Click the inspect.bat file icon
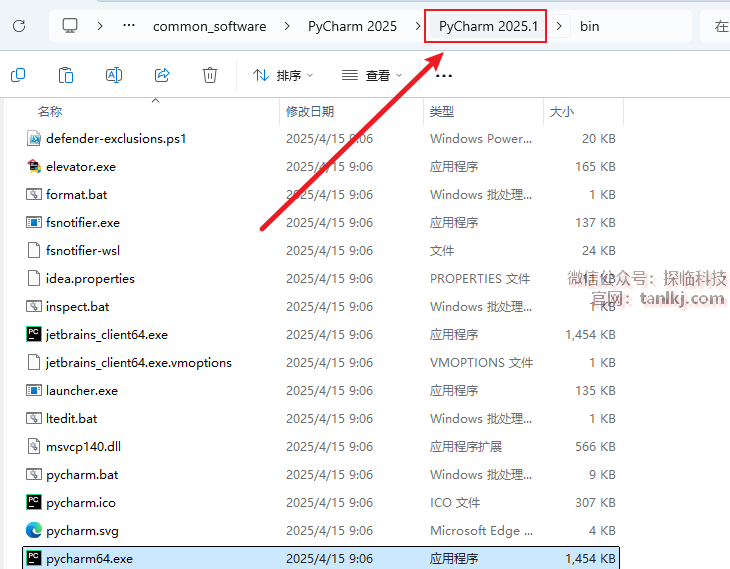 [x=34, y=306]
